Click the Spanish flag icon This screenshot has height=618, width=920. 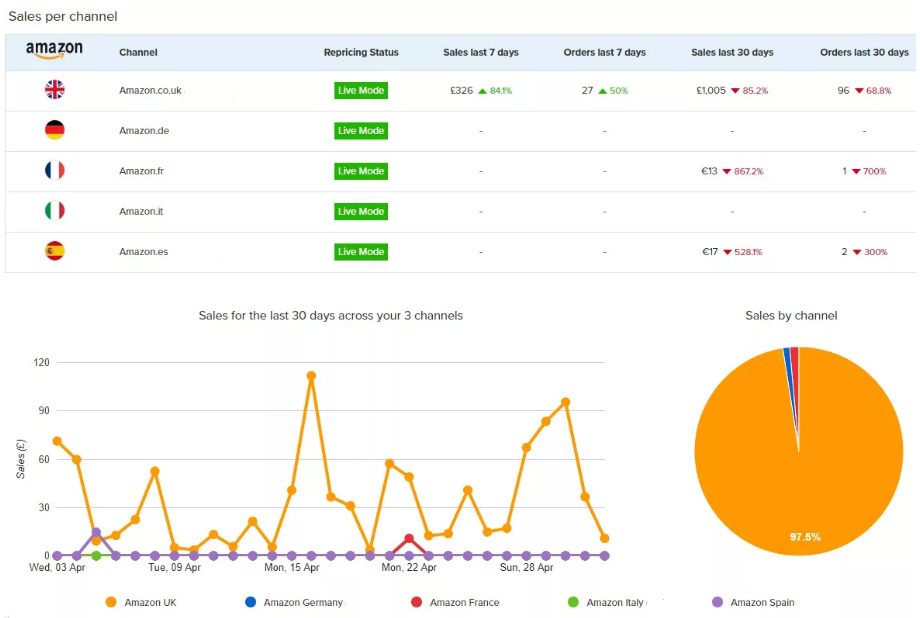tap(55, 251)
